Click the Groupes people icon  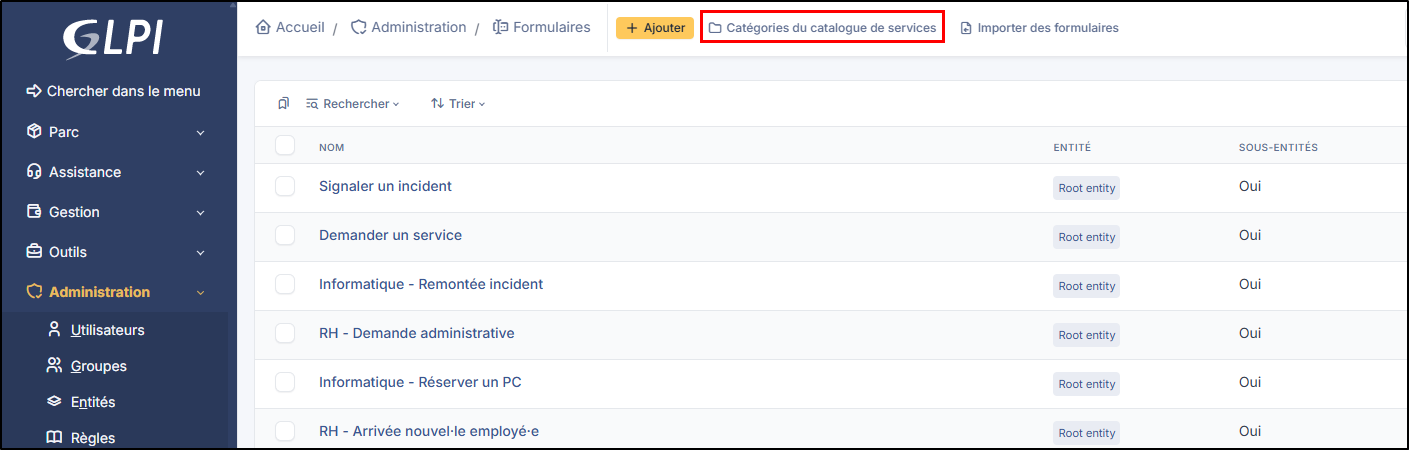55,366
